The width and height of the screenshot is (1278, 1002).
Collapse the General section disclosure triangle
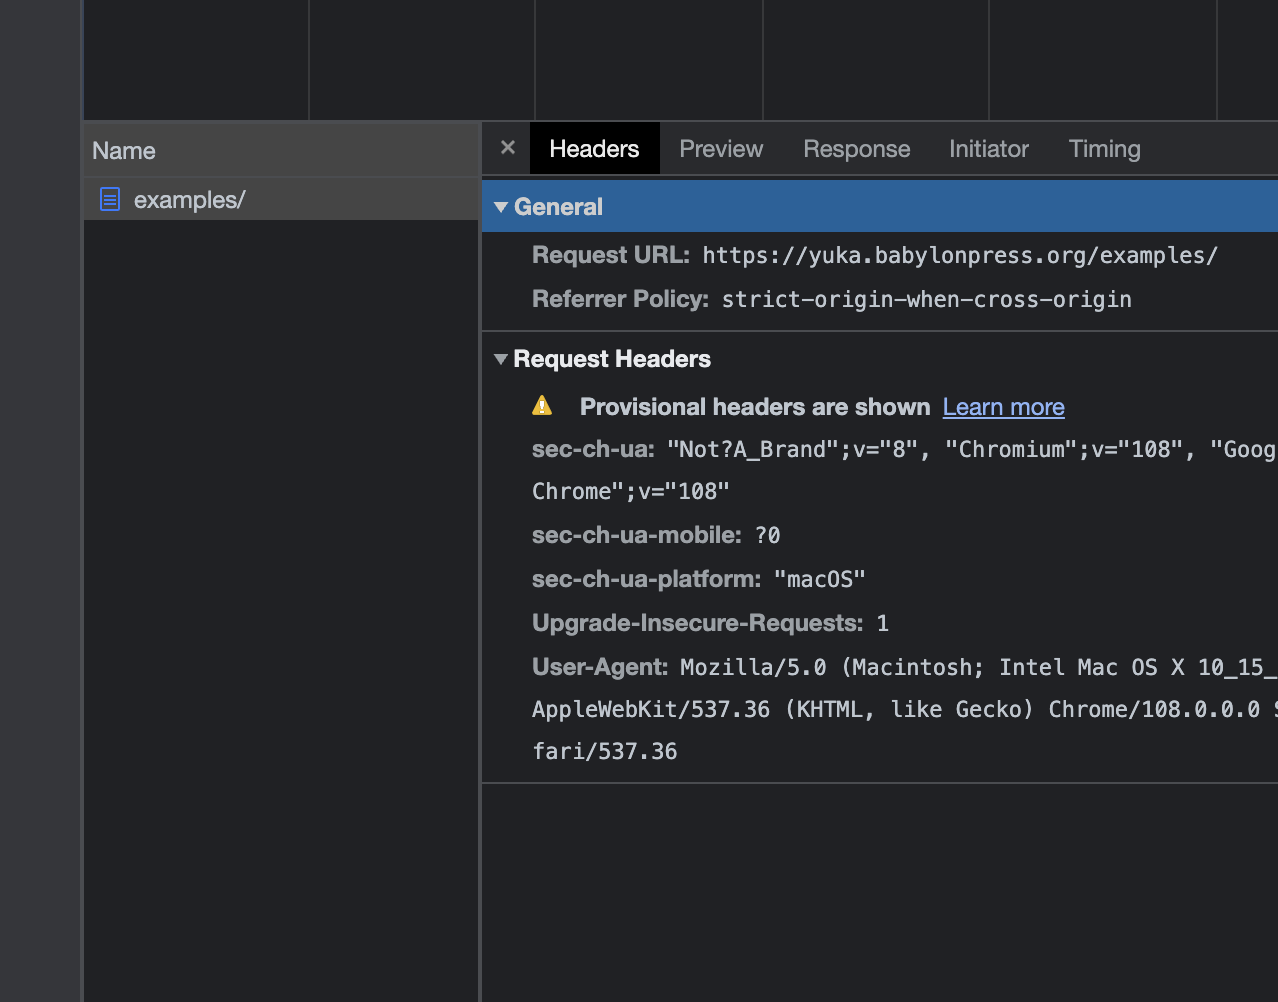tap(500, 206)
